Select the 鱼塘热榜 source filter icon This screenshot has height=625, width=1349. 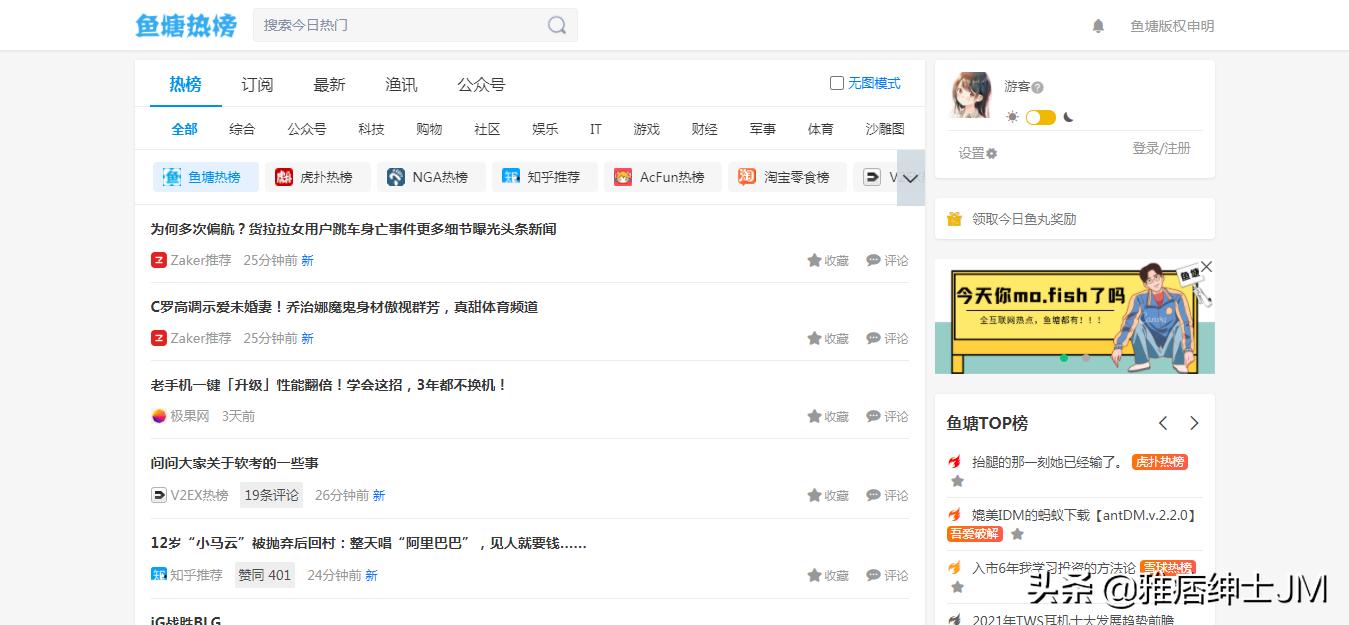pos(170,176)
